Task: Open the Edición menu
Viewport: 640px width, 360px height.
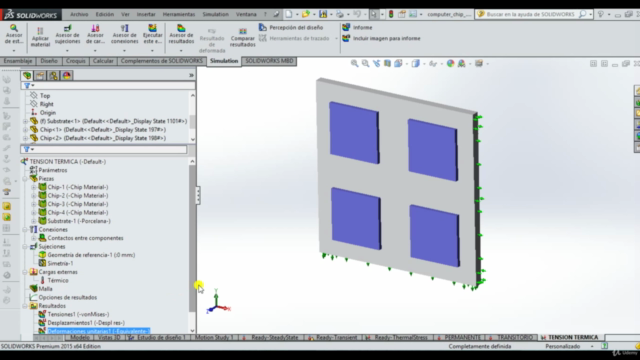Action: pos(105,14)
